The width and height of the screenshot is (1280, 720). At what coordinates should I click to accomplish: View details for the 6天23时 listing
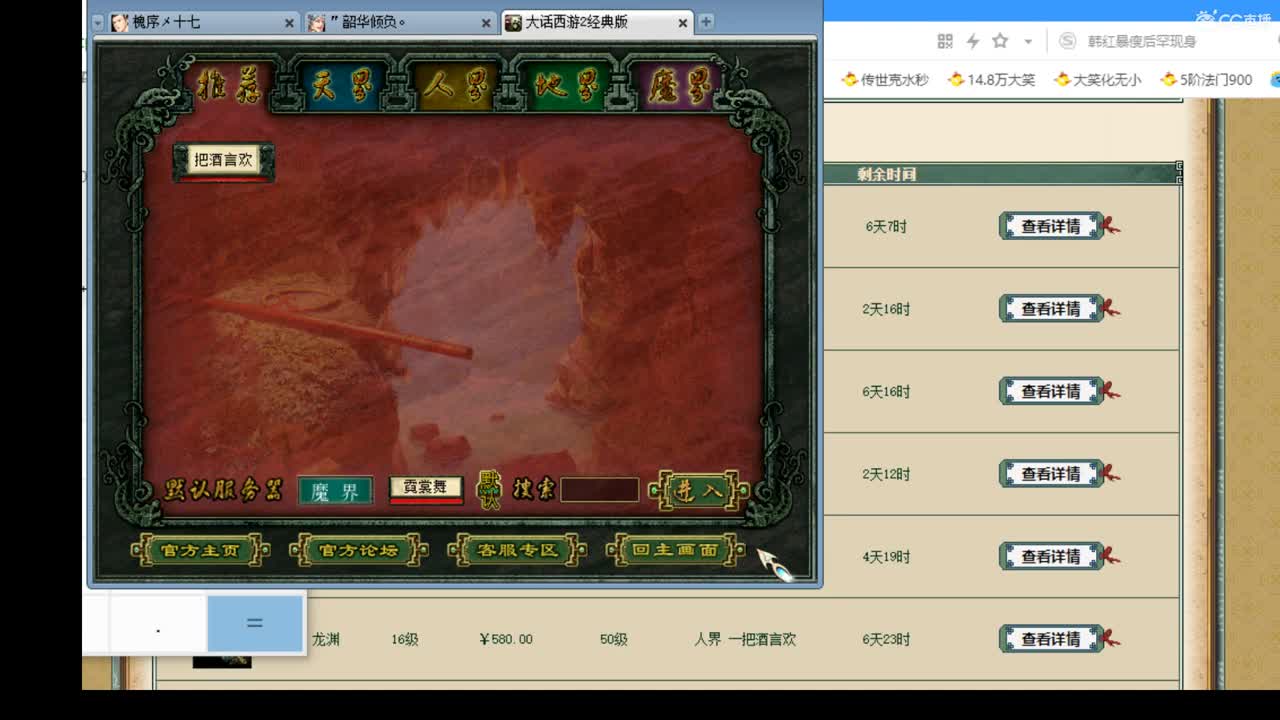[1051, 639]
